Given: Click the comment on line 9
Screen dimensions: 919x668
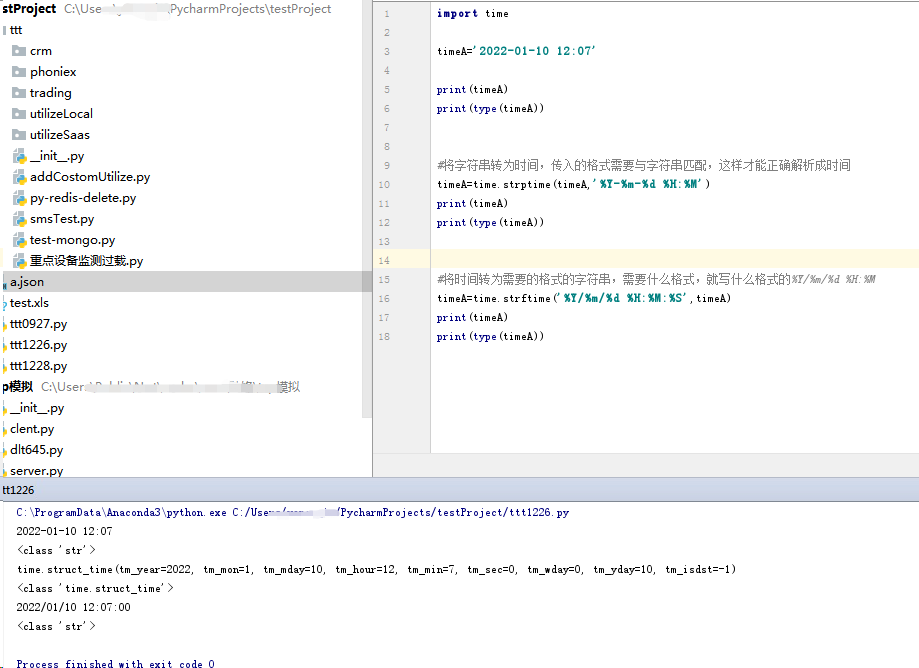Looking at the screenshot, I should pyautogui.click(x=644, y=166).
